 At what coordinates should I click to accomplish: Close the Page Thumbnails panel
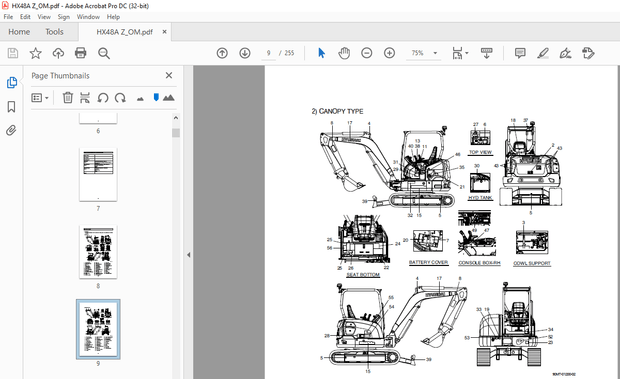[169, 75]
